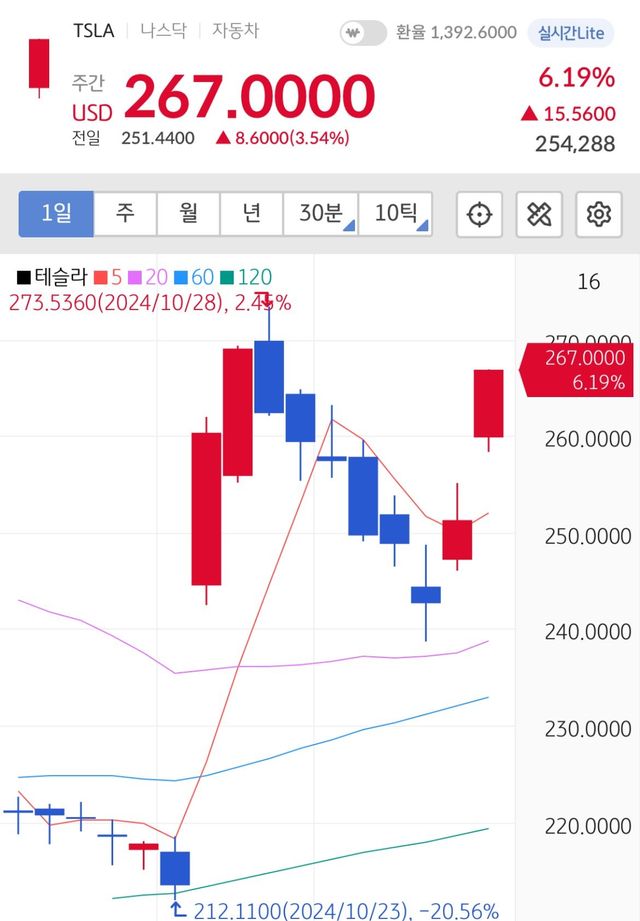Open the chart settings gear
640x921 pixels.
598,214
